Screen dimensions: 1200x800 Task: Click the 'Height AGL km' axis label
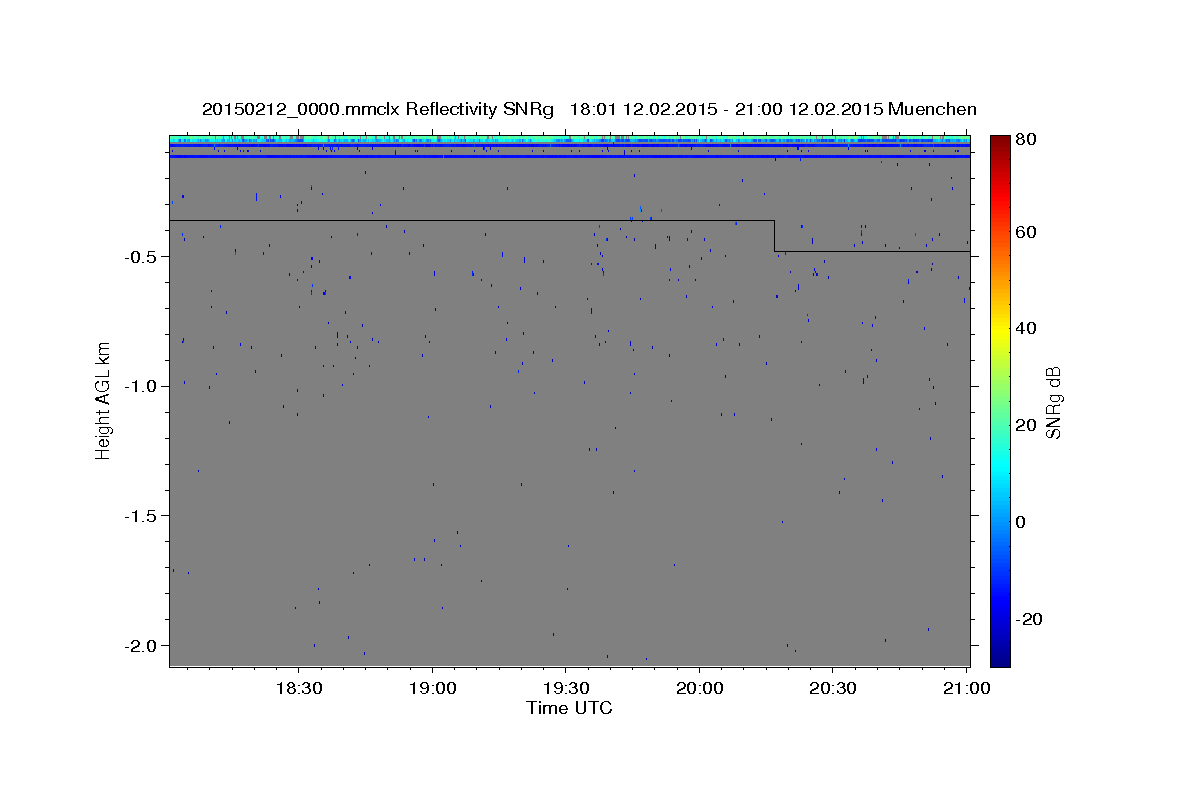(x=103, y=400)
